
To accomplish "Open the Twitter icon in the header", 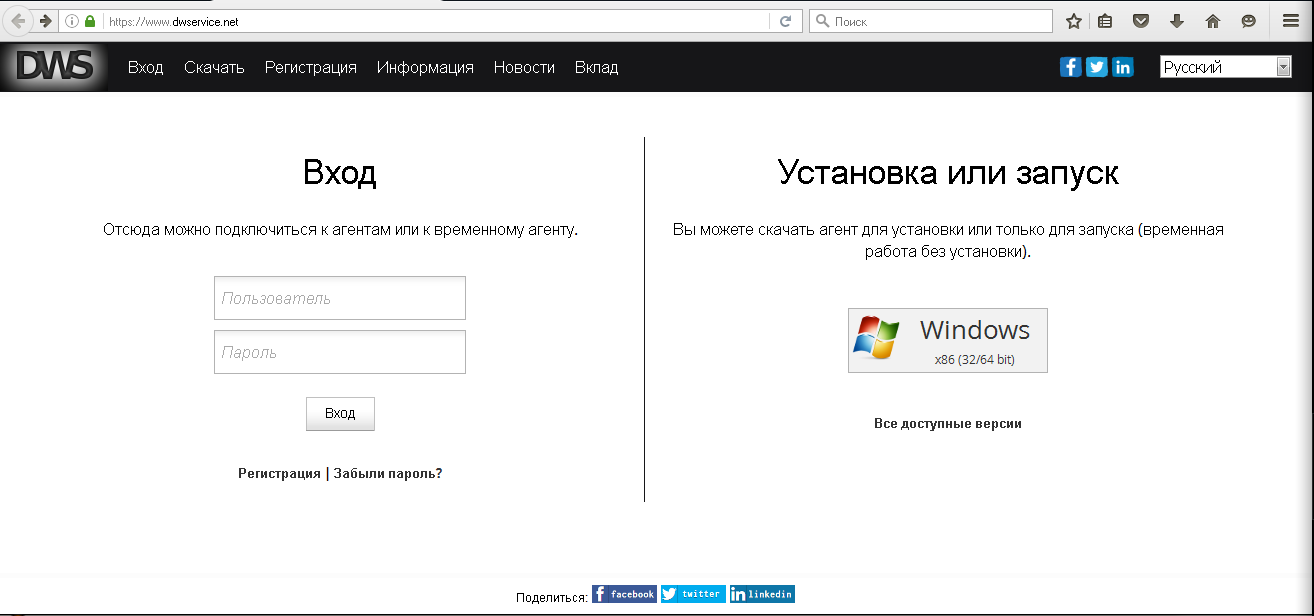I will coord(1097,67).
